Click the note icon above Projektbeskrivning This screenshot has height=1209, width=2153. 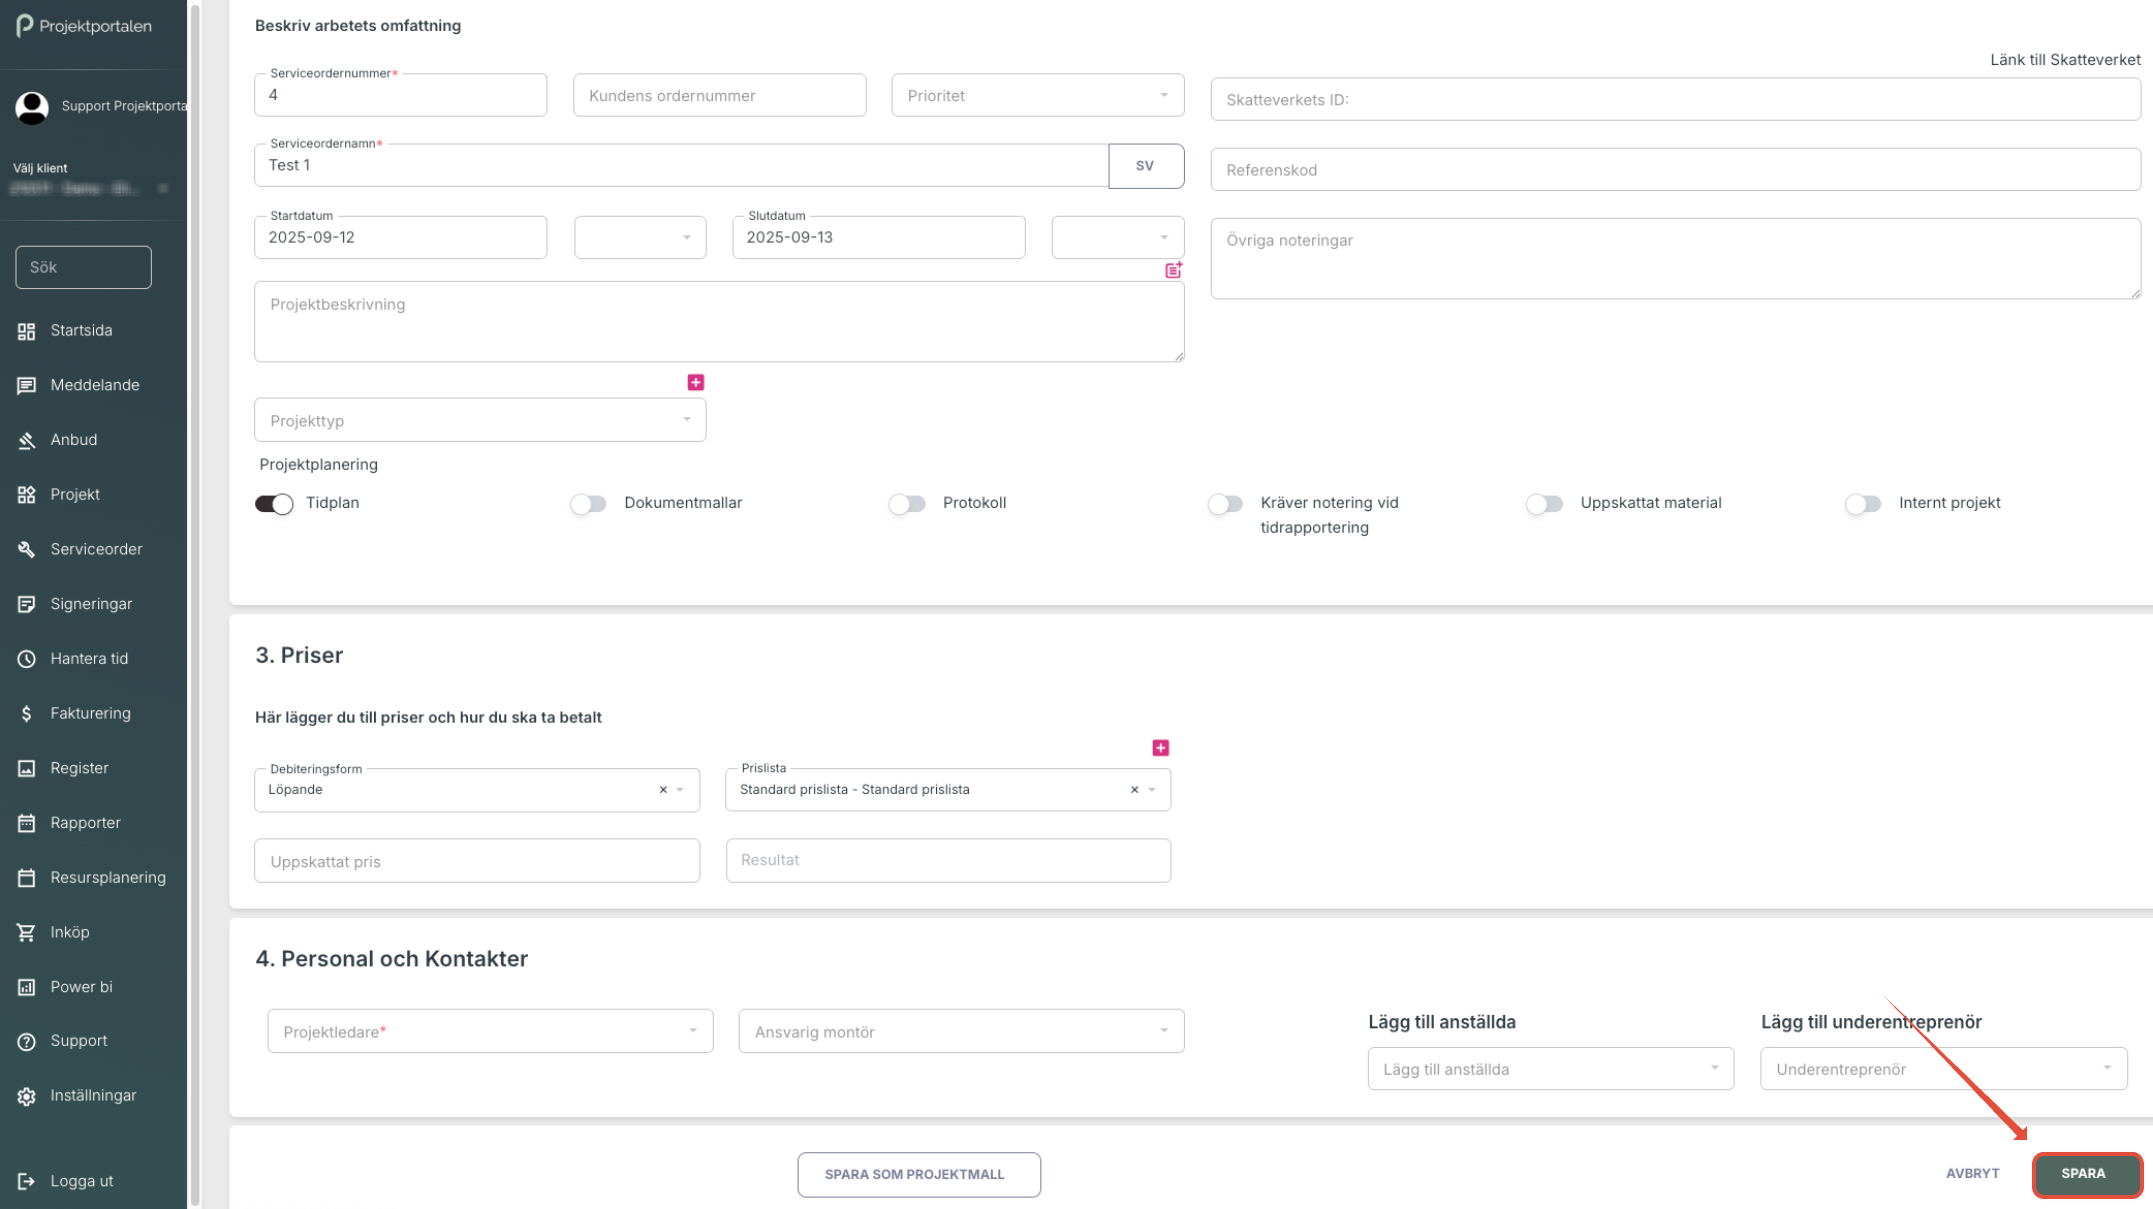(1173, 270)
